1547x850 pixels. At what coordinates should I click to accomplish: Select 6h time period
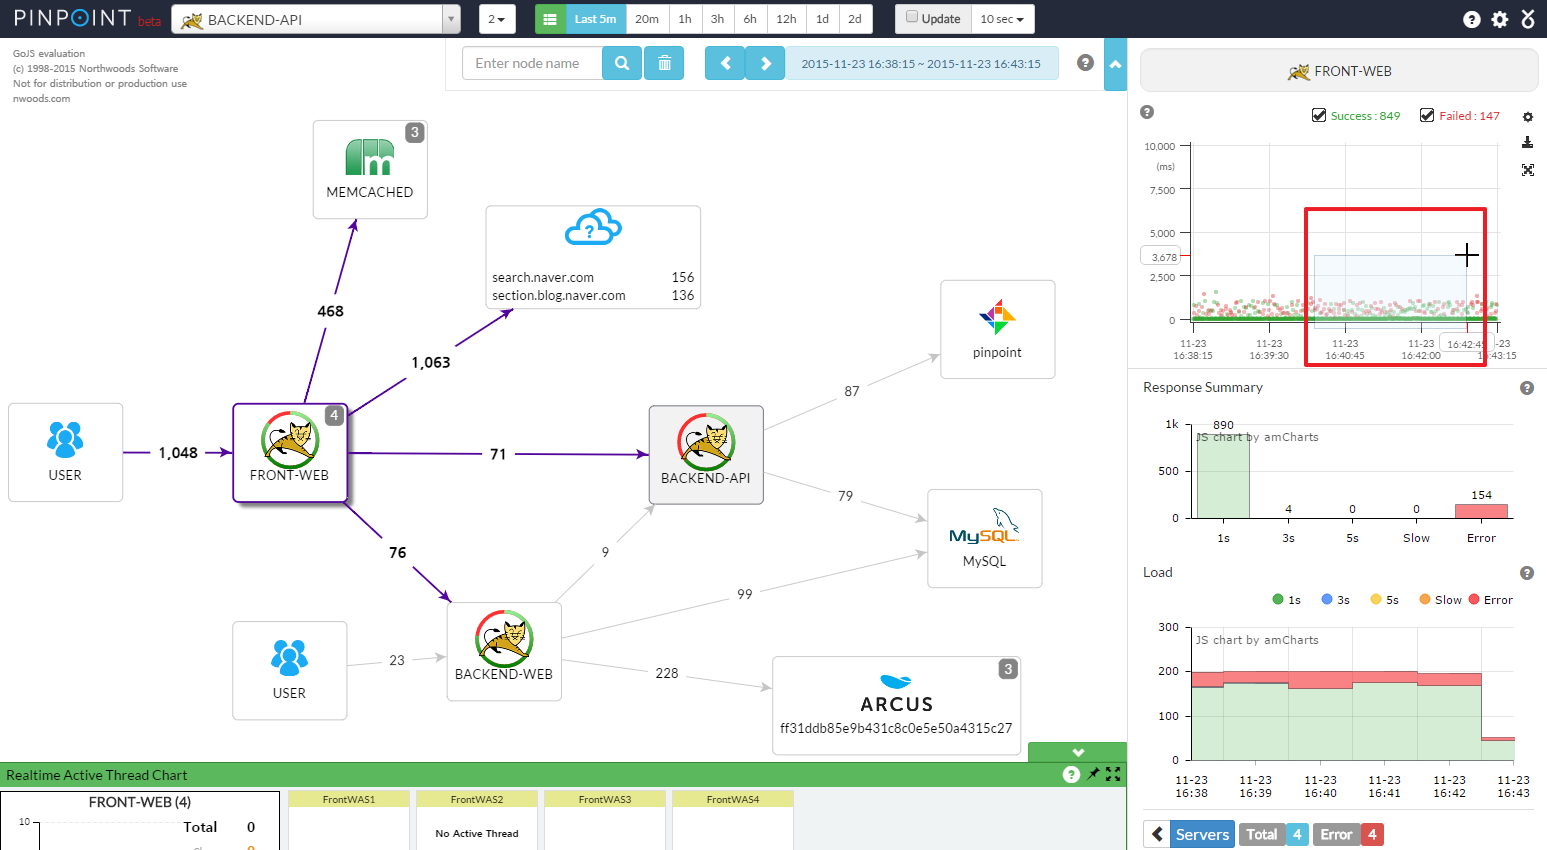[750, 19]
